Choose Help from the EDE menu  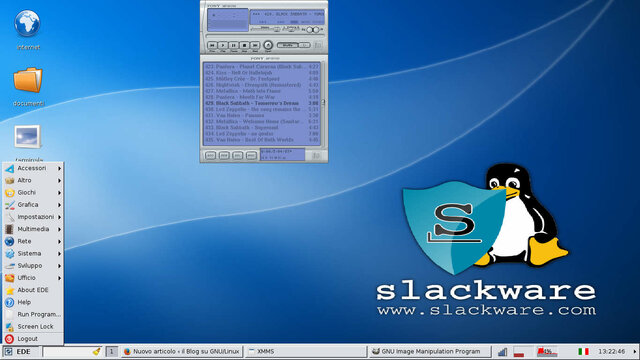(33, 302)
